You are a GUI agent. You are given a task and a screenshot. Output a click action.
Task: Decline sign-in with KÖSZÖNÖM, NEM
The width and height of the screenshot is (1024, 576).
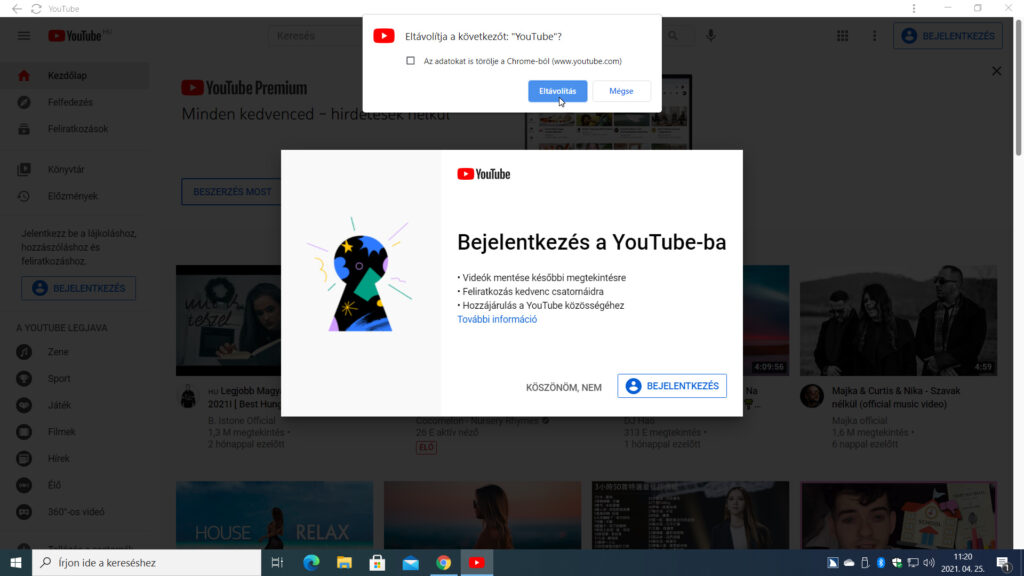564,387
